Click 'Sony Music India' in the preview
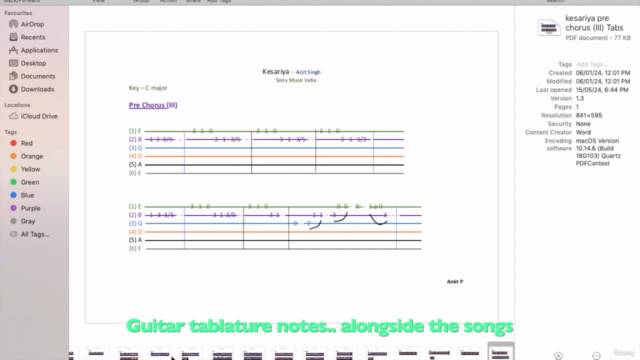Image resolution: width=640 pixels, height=360 pixels. point(296,80)
